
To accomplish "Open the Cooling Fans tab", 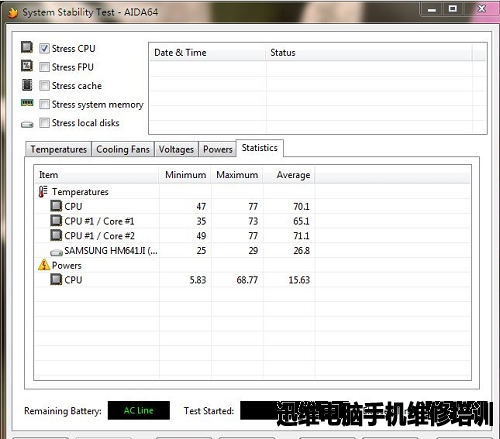I will [x=123, y=149].
